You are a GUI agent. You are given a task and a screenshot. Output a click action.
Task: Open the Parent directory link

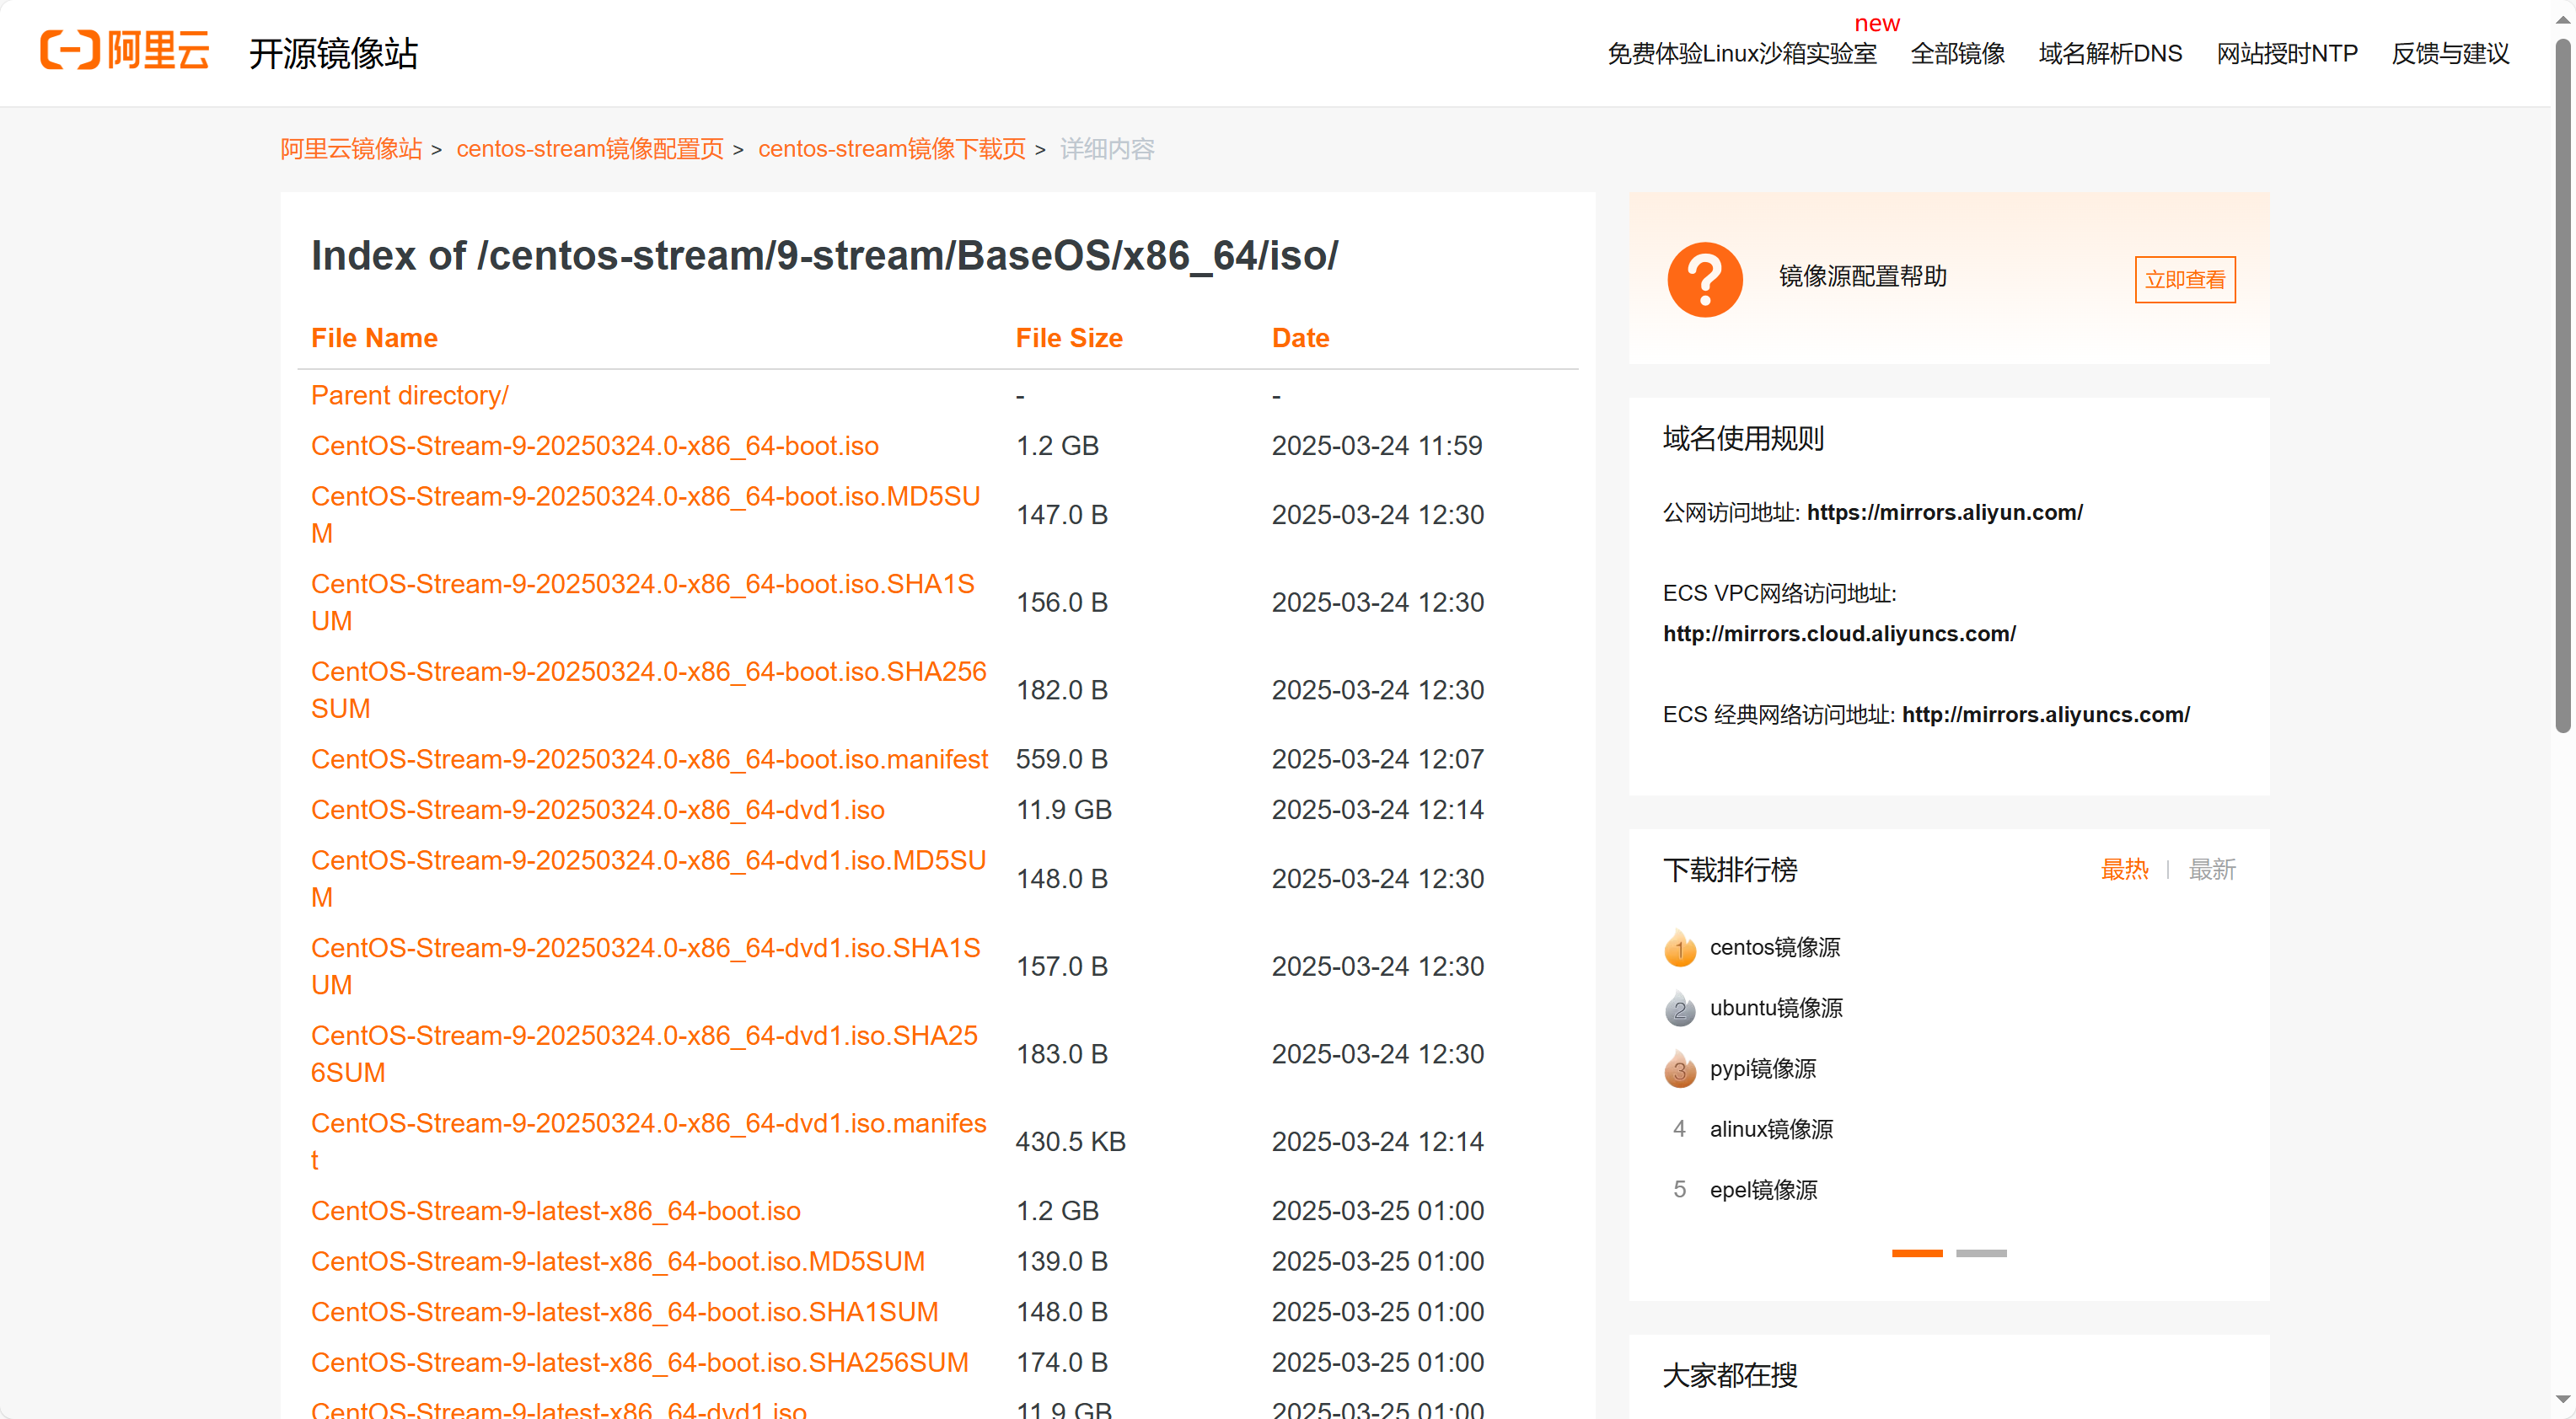tap(409, 395)
